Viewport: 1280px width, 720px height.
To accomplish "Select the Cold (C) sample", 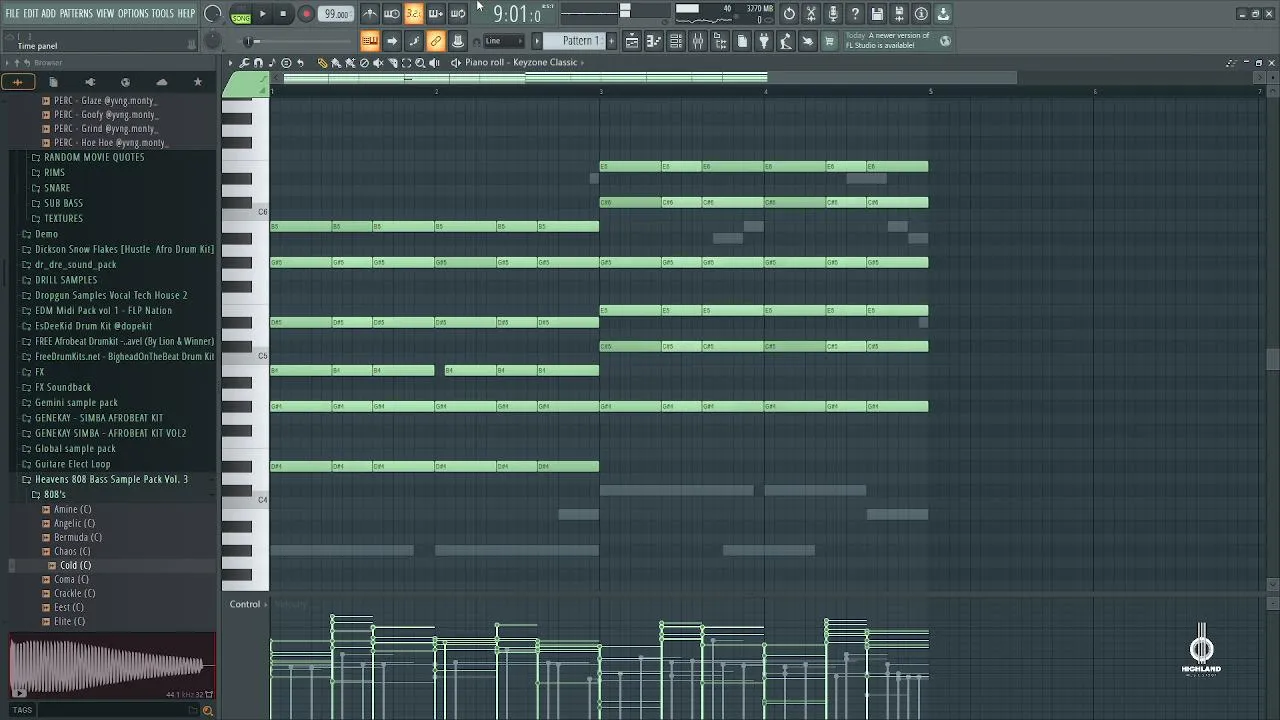I will [x=75, y=565].
